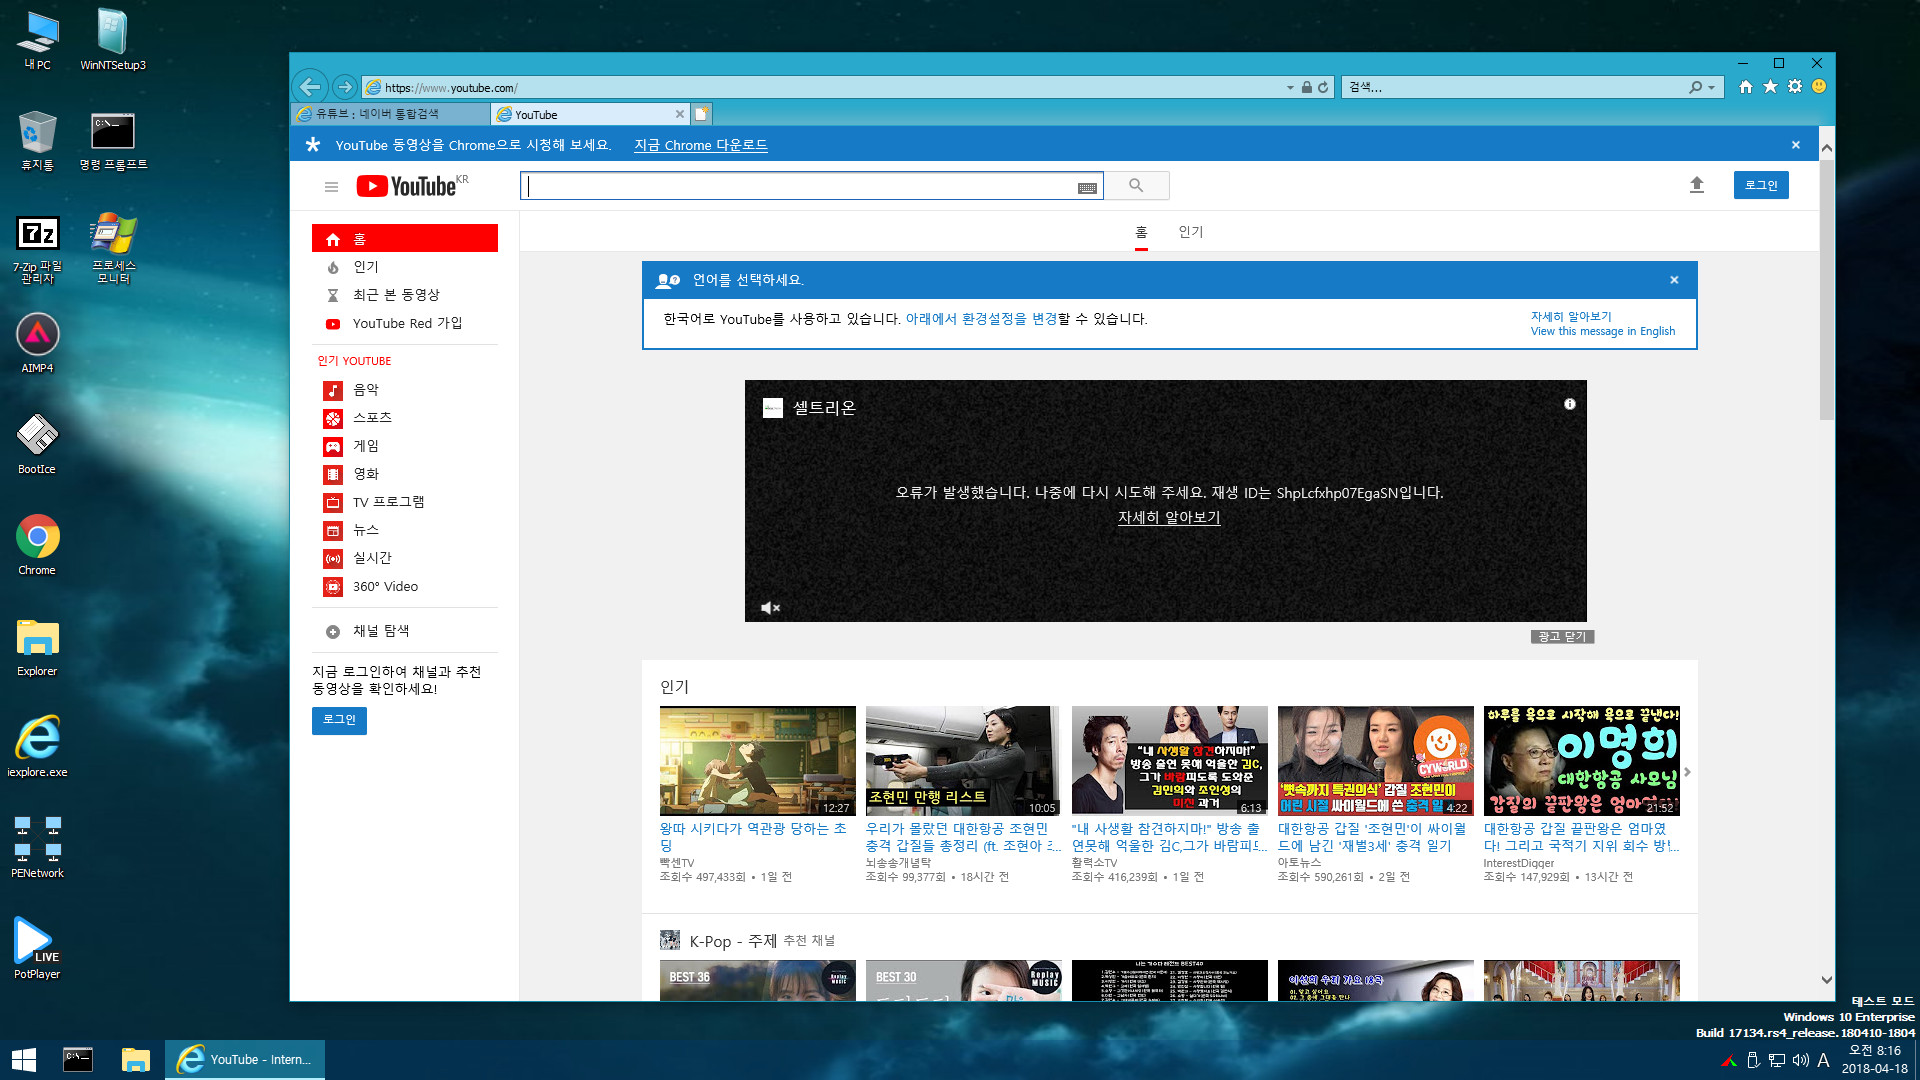Open the 조현민 만행 리스트 thumbnail

pos(963,760)
